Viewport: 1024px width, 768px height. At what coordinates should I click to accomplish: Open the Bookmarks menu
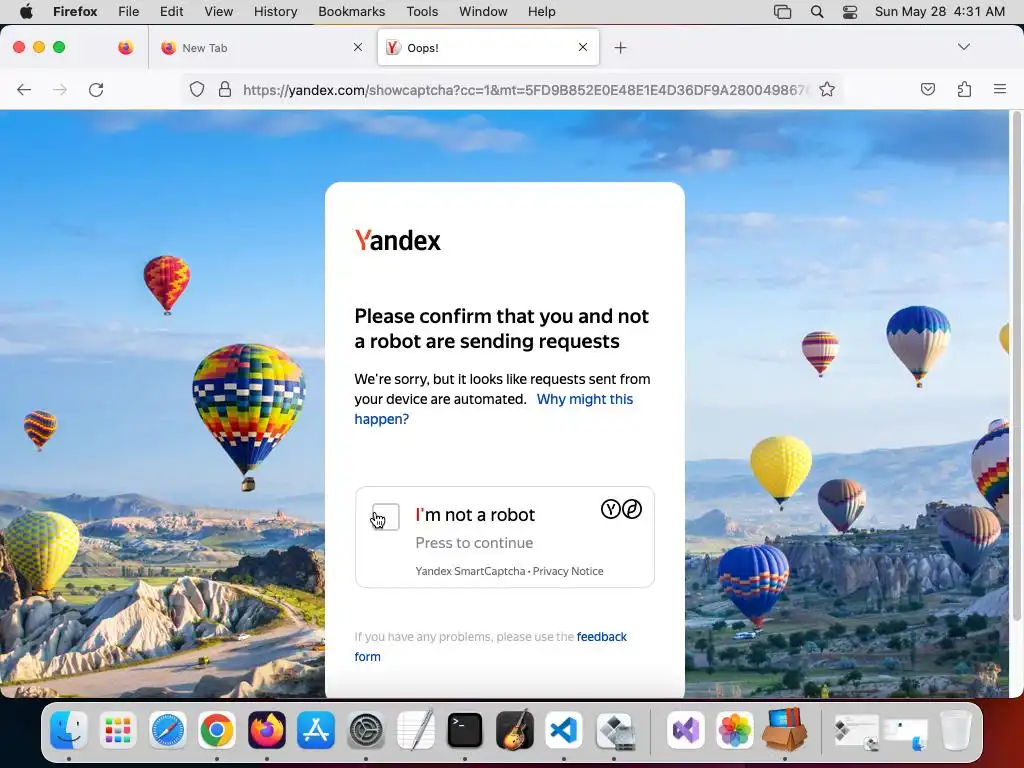tap(352, 11)
